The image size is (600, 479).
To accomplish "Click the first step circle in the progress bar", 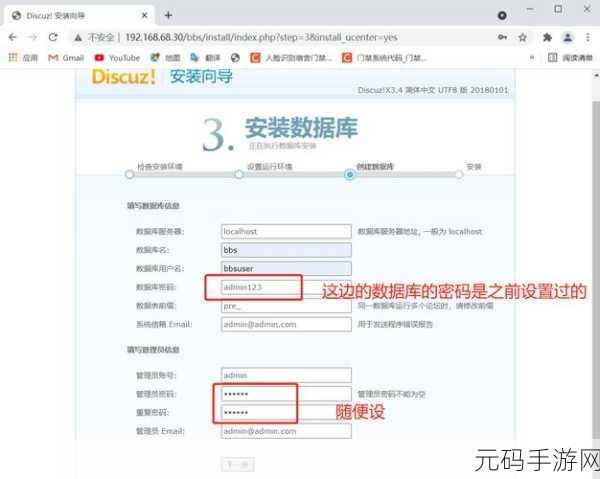I will tap(129, 174).
